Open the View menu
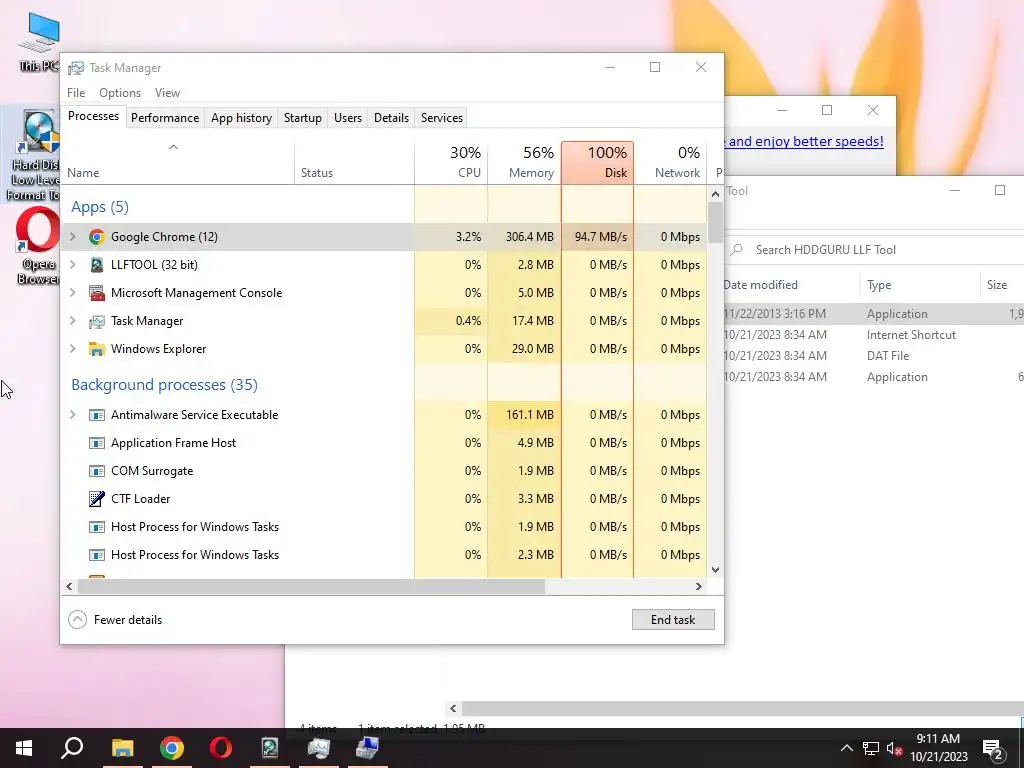 coord(167,93)
